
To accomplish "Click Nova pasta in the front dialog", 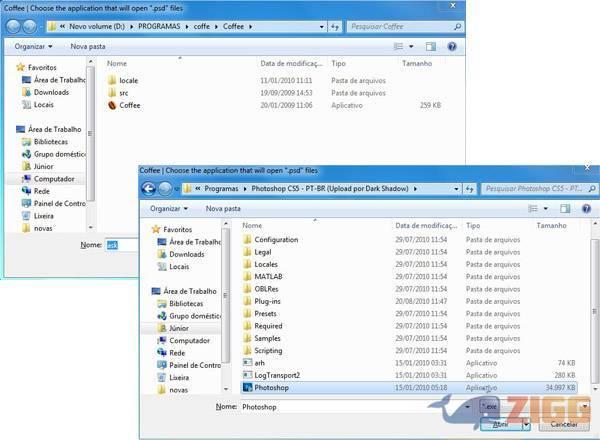I will [x=225, y=209].
